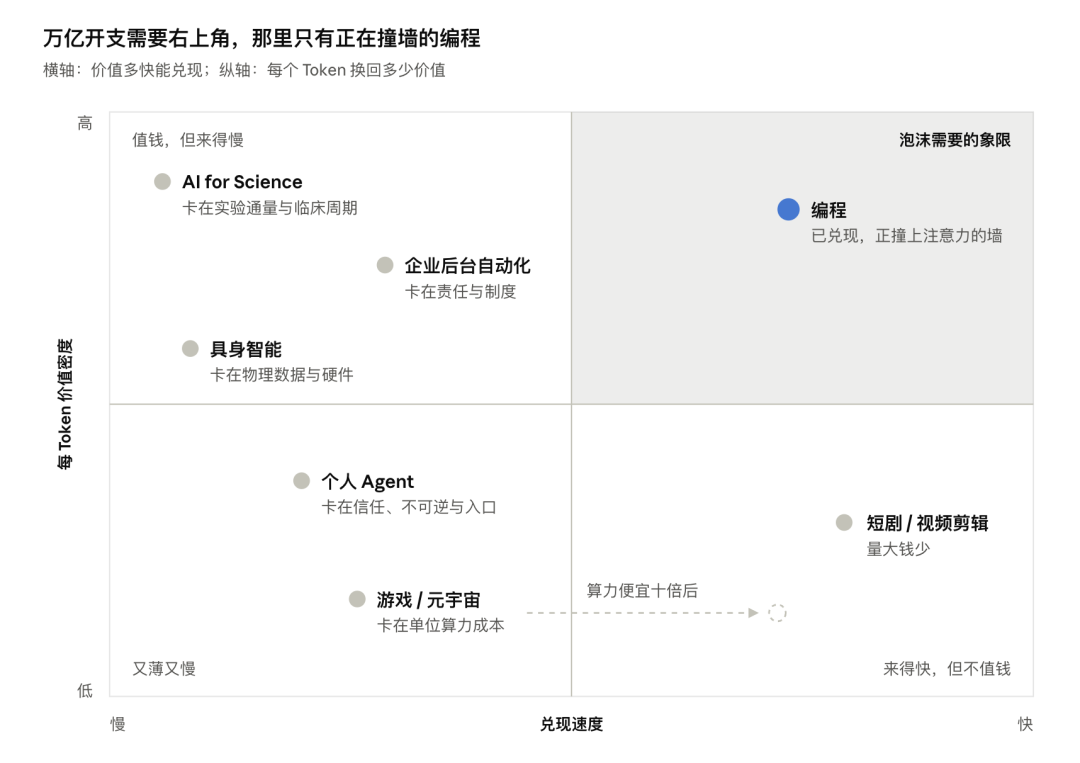Select the 快 label on the horizontal axis
The height and width of the screenshot is (763, 1080).
(1025, 724)
